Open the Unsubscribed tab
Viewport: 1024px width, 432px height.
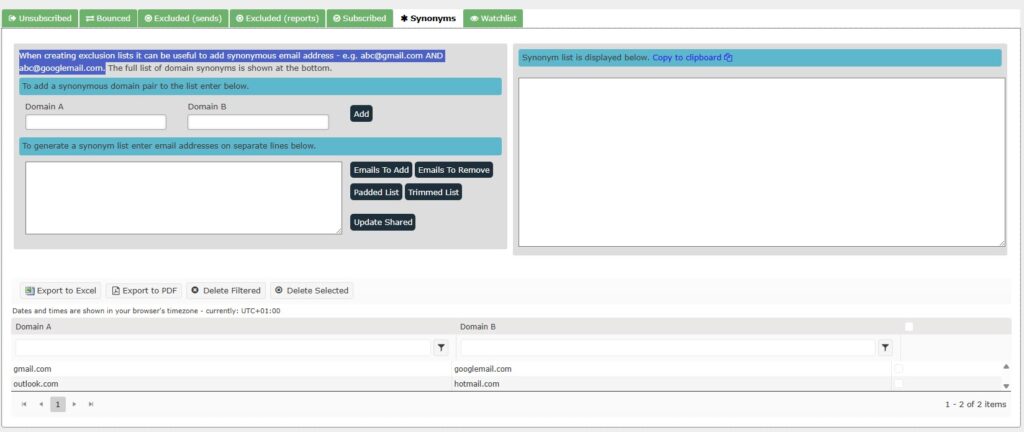pos(39,18)
